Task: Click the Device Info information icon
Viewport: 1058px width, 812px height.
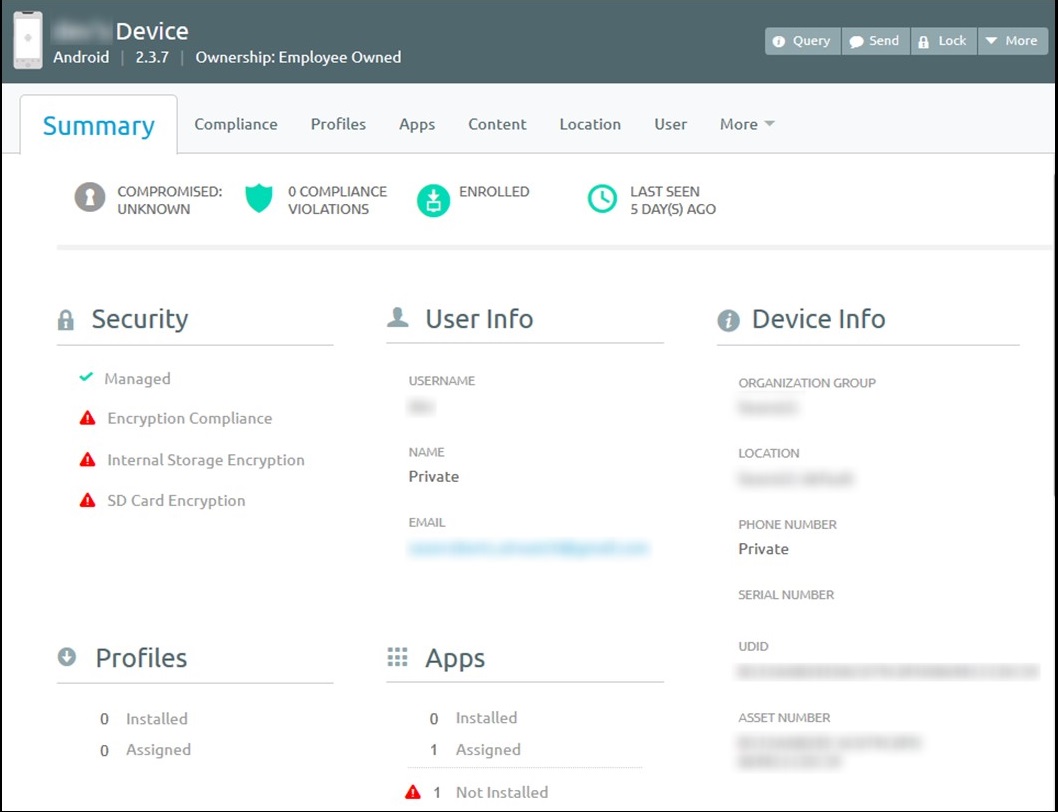Action: (728, 319)
